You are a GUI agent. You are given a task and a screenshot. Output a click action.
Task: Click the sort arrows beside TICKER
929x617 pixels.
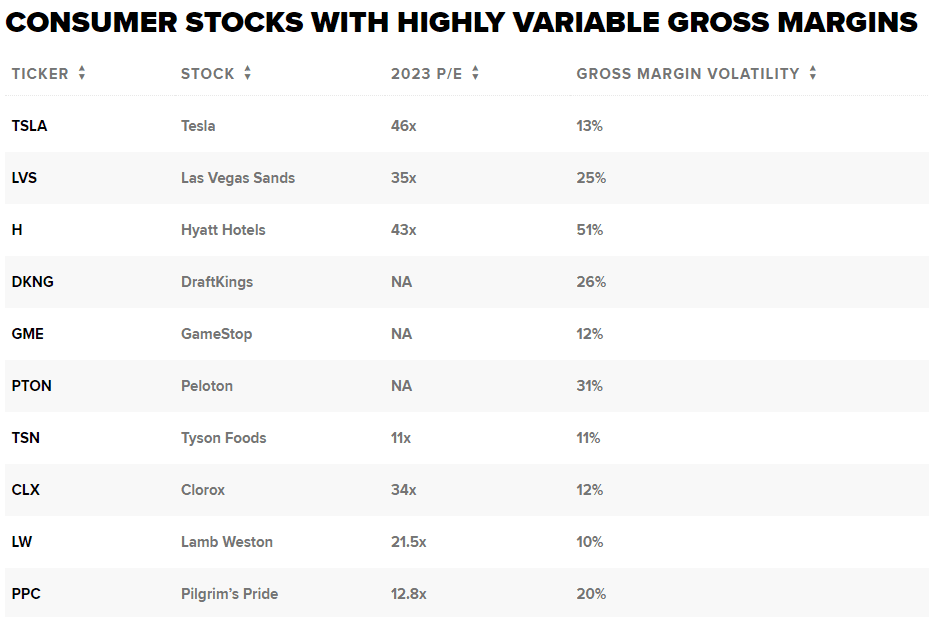coord(82,73)
